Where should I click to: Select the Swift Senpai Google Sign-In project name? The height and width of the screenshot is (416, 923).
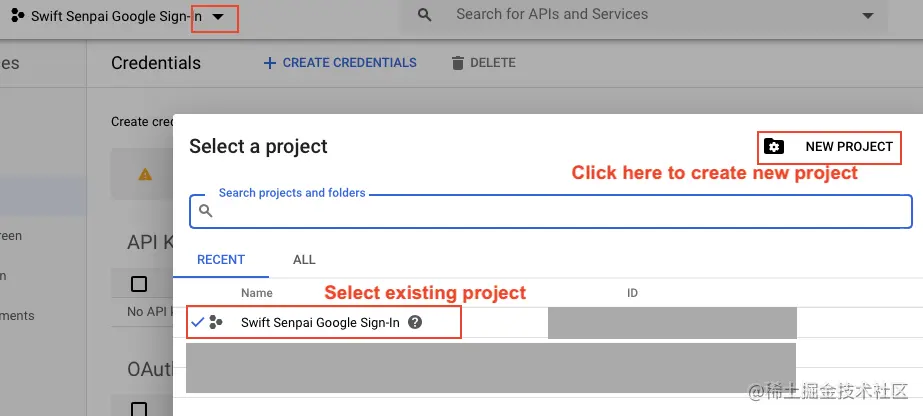pos(320,323)
